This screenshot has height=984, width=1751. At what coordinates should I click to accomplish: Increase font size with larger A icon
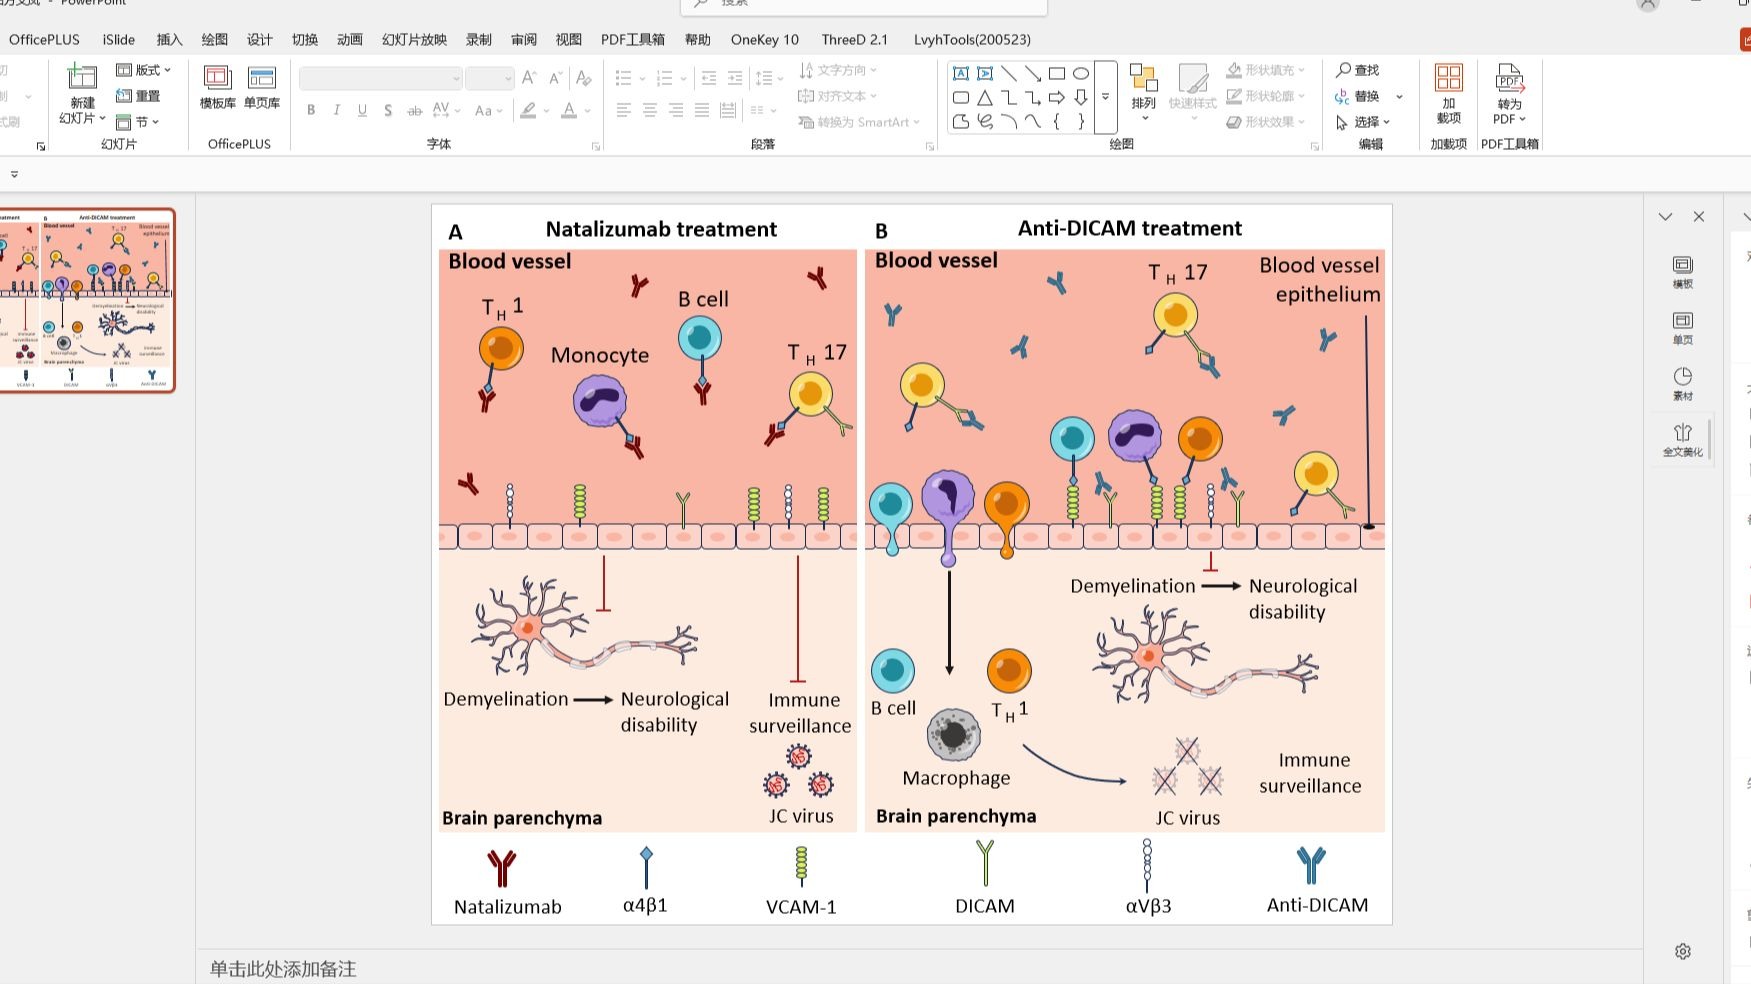(529, 78)
